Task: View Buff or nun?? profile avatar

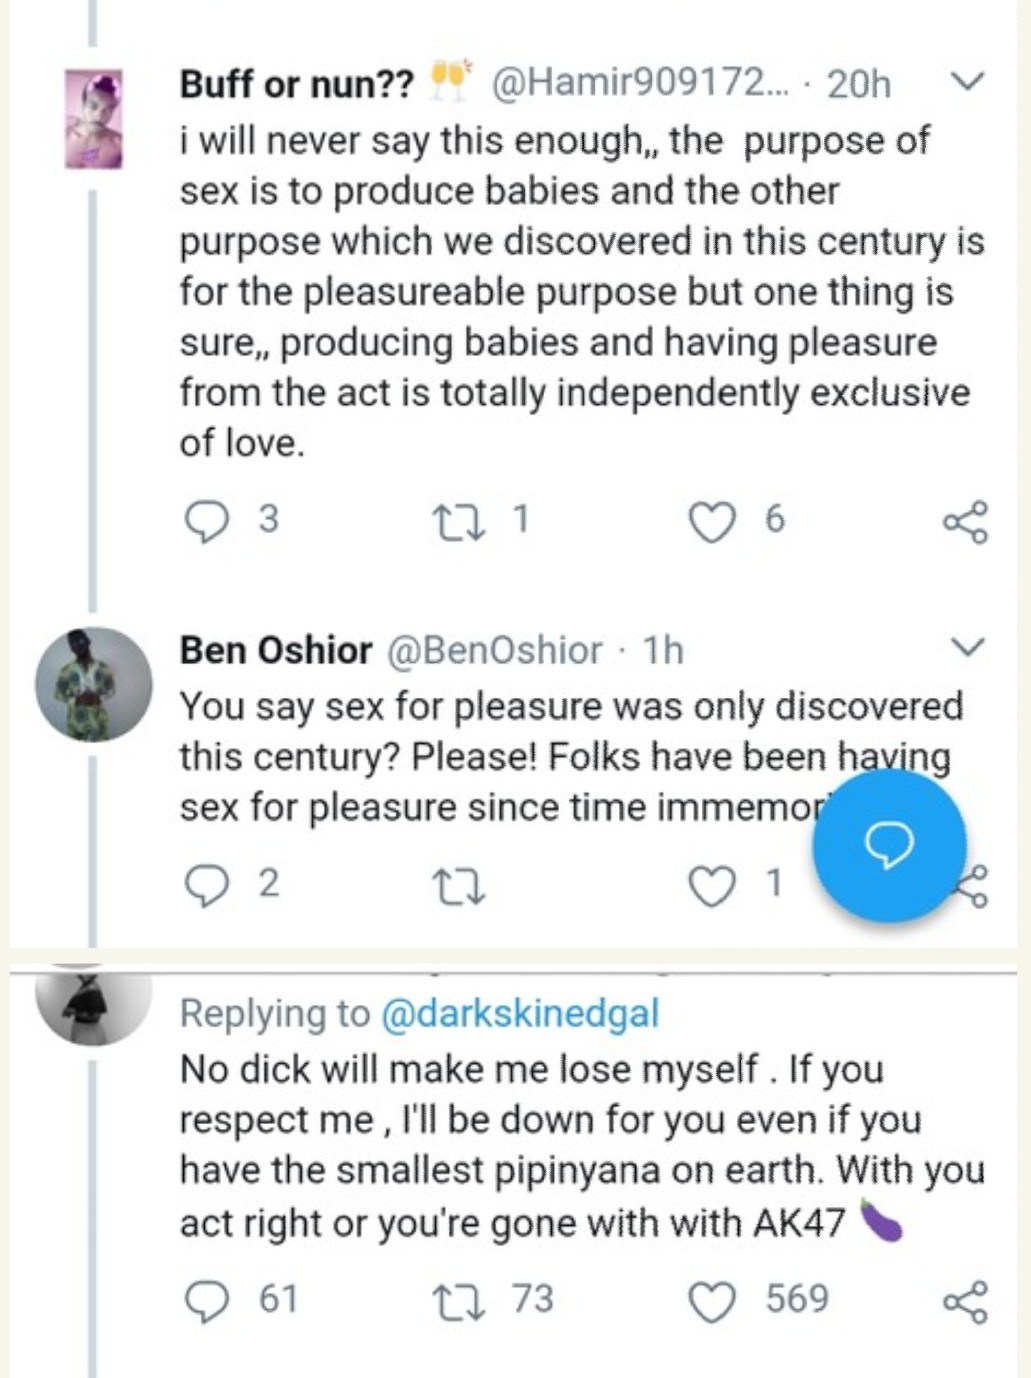Action: point(93,118)
